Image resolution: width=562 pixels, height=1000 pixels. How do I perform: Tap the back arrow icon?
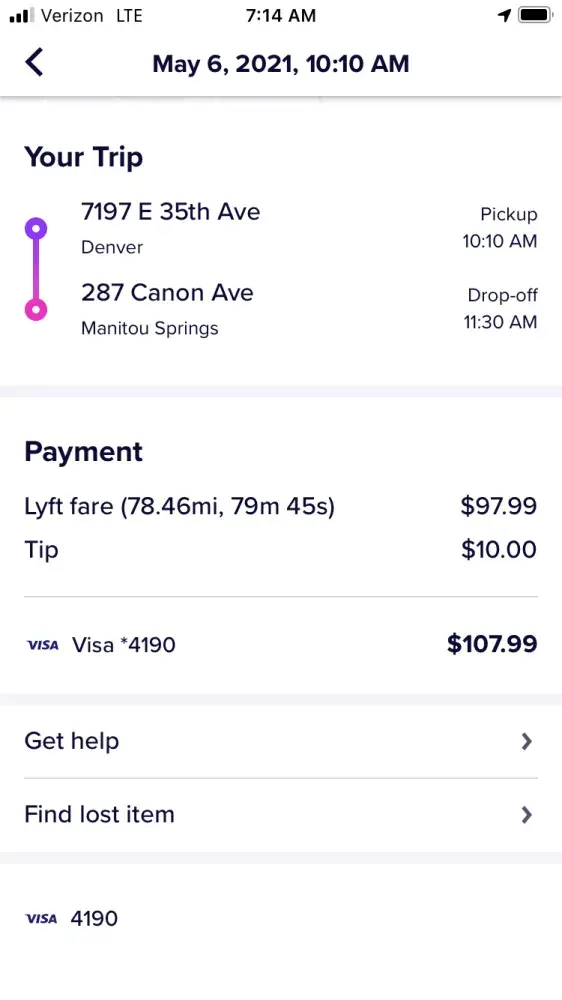pos(34,62)
